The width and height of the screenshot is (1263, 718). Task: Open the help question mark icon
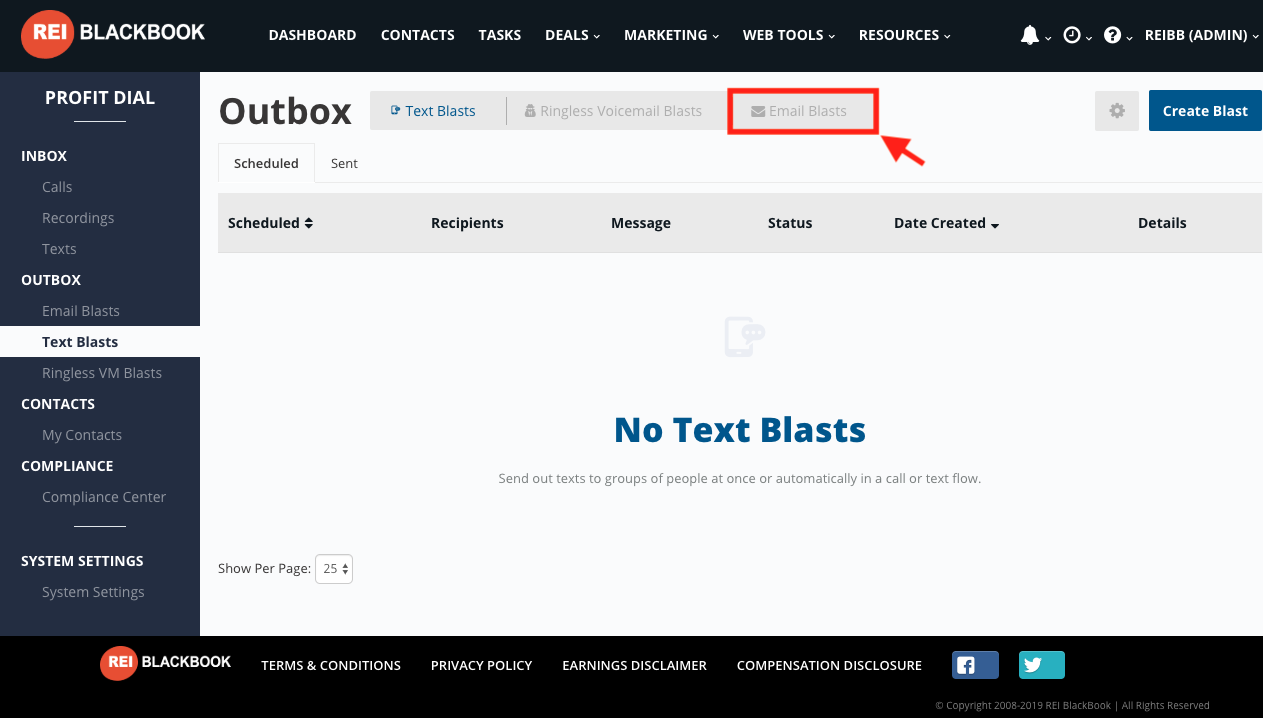1112,35
